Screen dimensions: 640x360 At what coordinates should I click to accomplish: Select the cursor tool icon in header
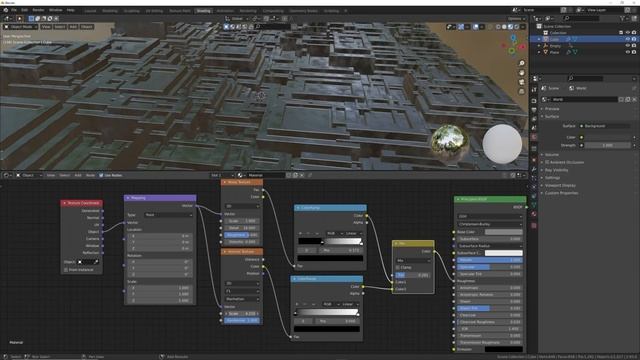pos(19,18)
